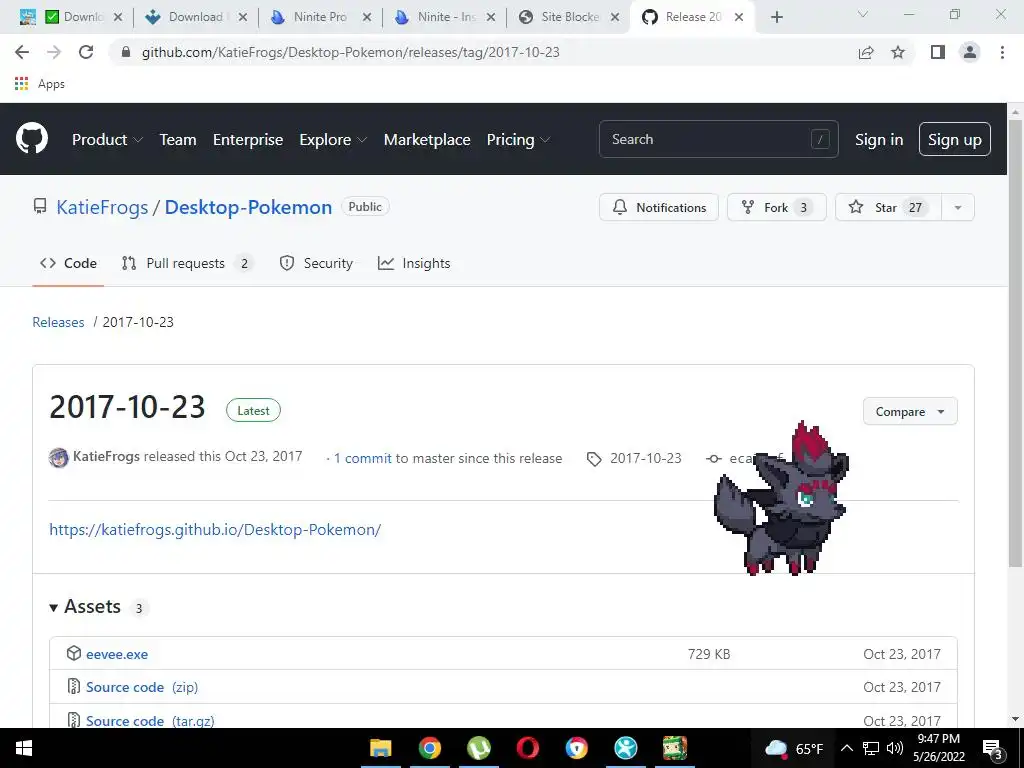
Task: Click Sign in link
Action: point(879,139)
